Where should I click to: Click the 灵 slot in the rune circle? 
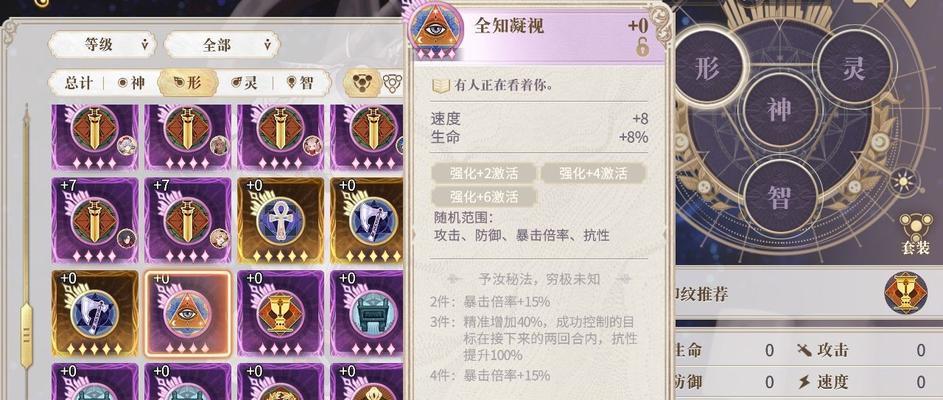(854, 67)
